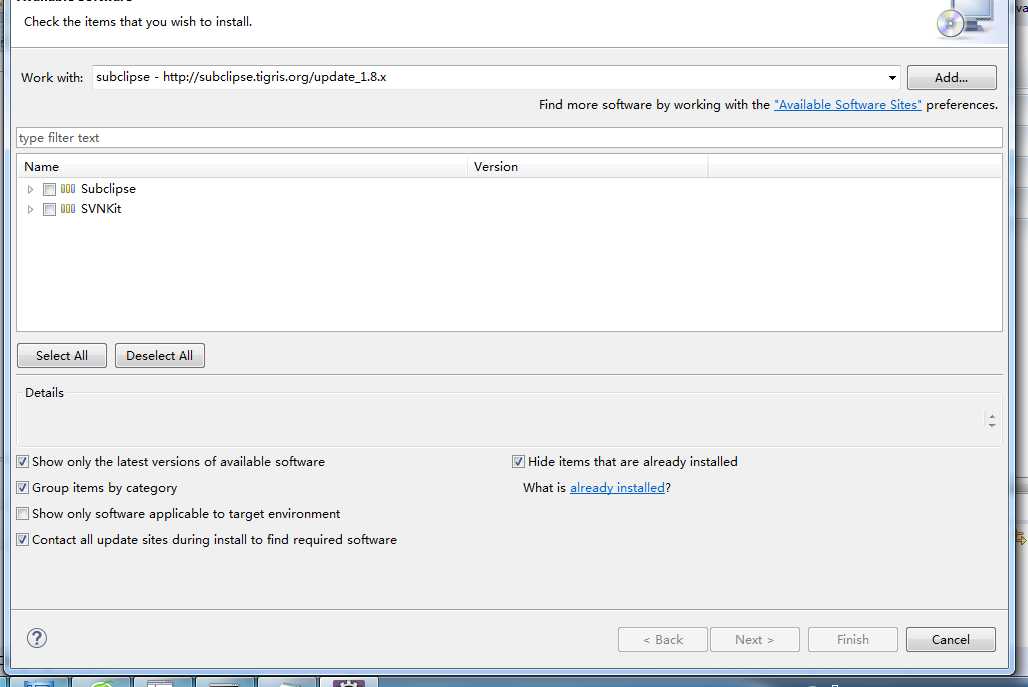Click the Cancel button
This screenshot has width=1028, height=687.
click(x=951, y=640)
